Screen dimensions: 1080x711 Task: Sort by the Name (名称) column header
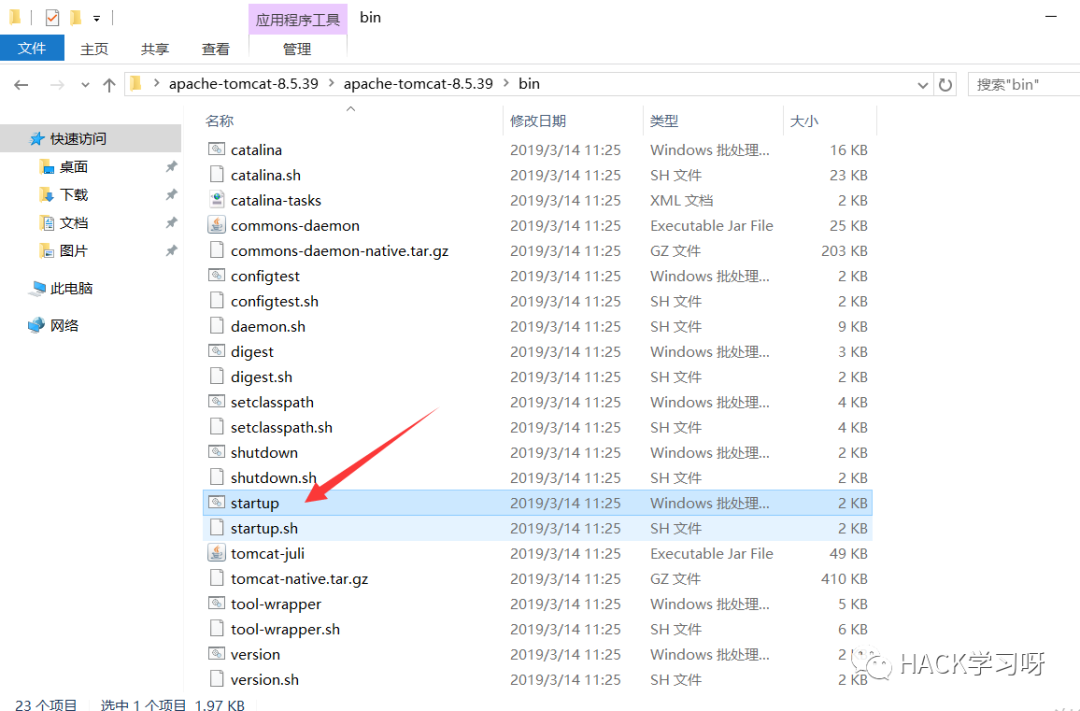[x=219, y=121]
